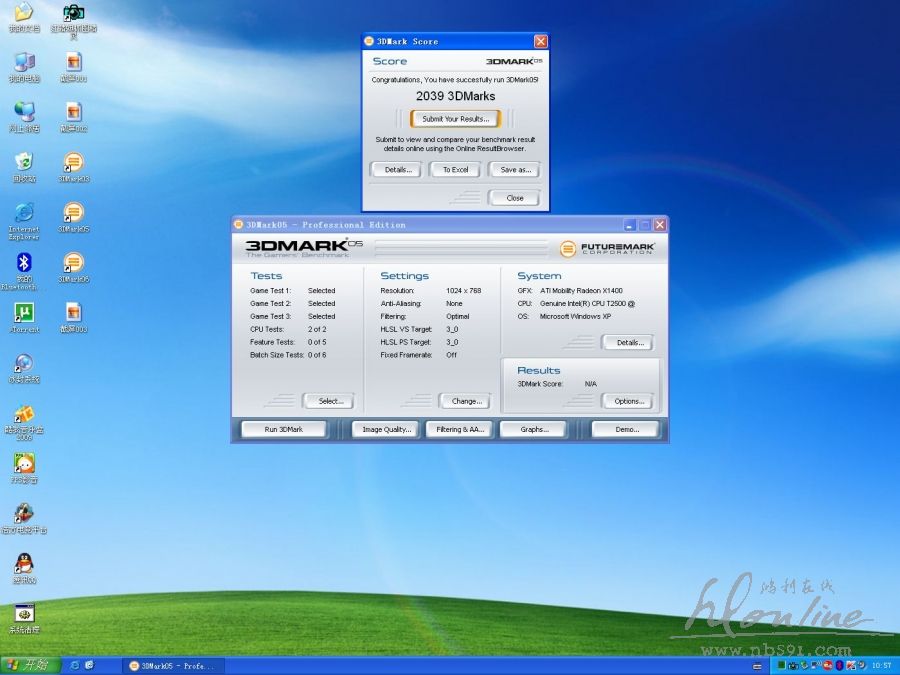
Task: Click Submit Your Results button
Action: pyautogui.click(x=455, y=119)
